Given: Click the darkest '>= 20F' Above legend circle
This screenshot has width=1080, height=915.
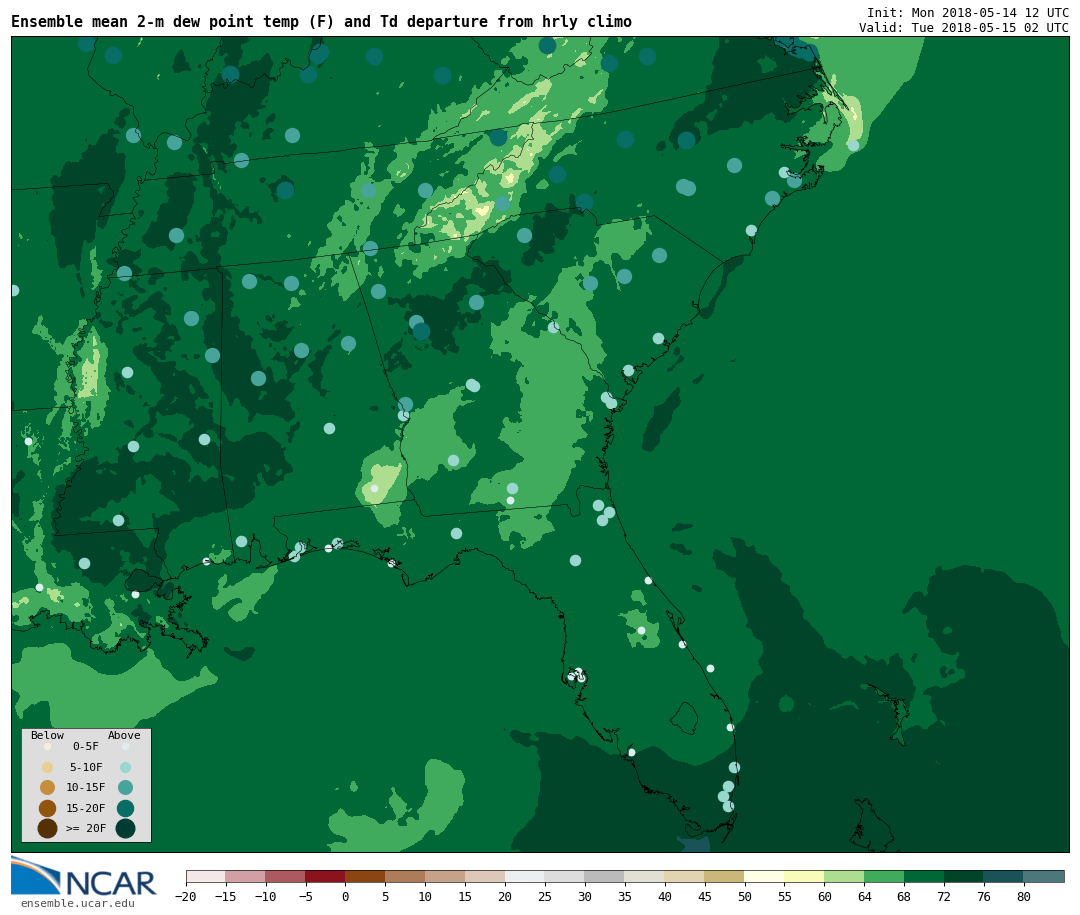Looking at the screenshot, I should click(x=125, y=828).
